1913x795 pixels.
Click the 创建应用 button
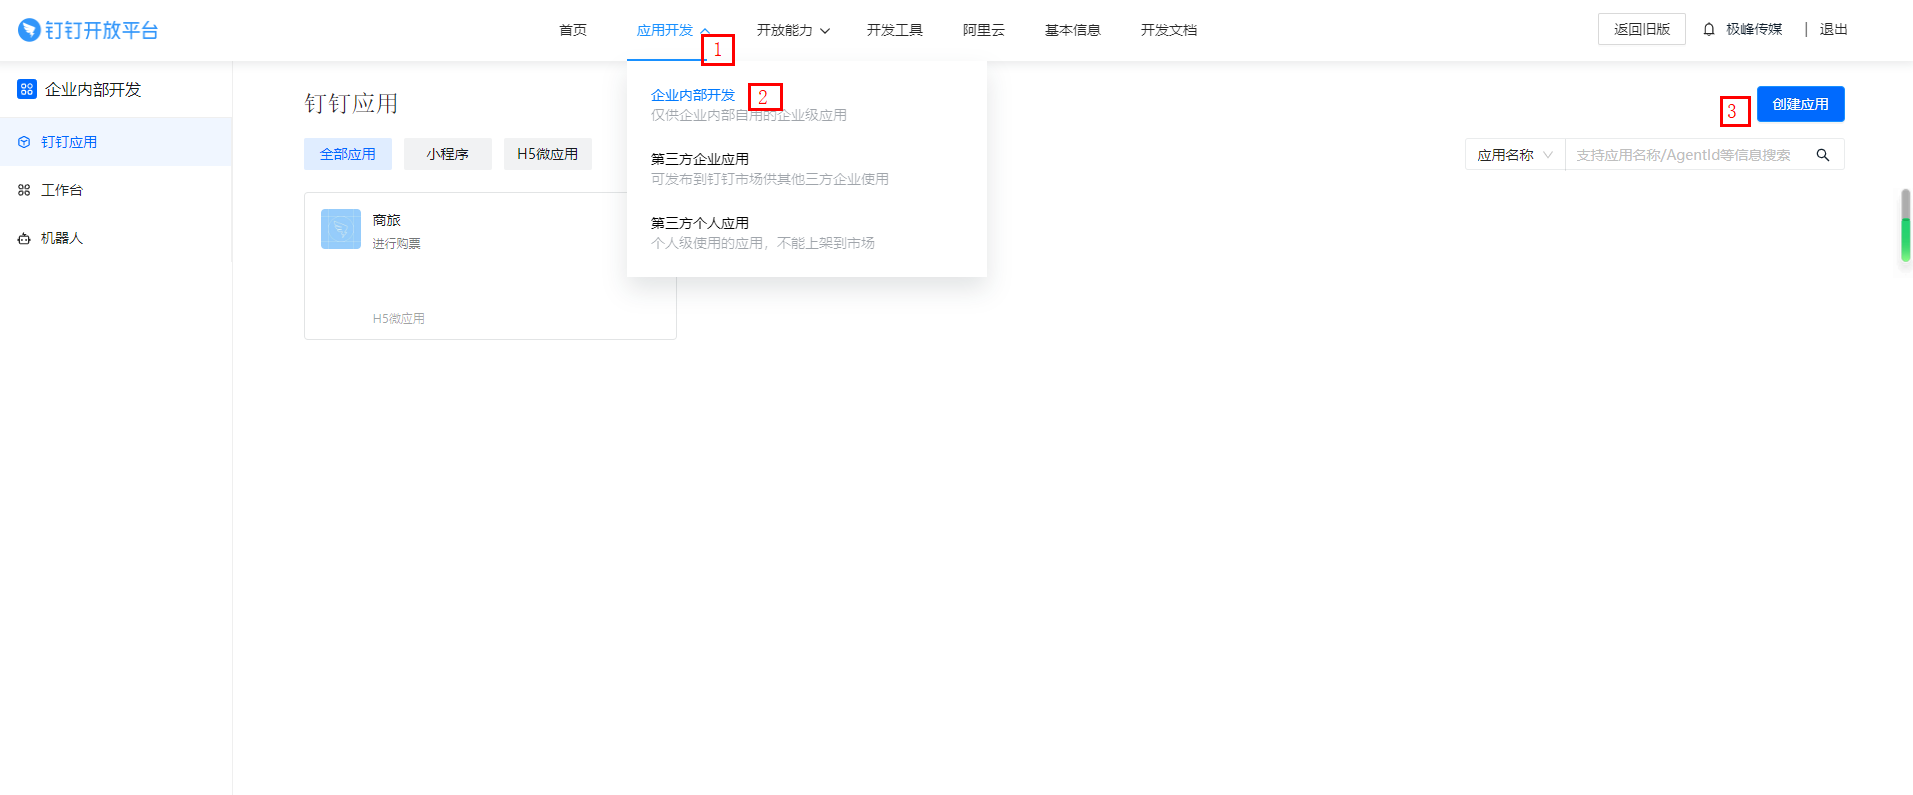point(1801,104)
